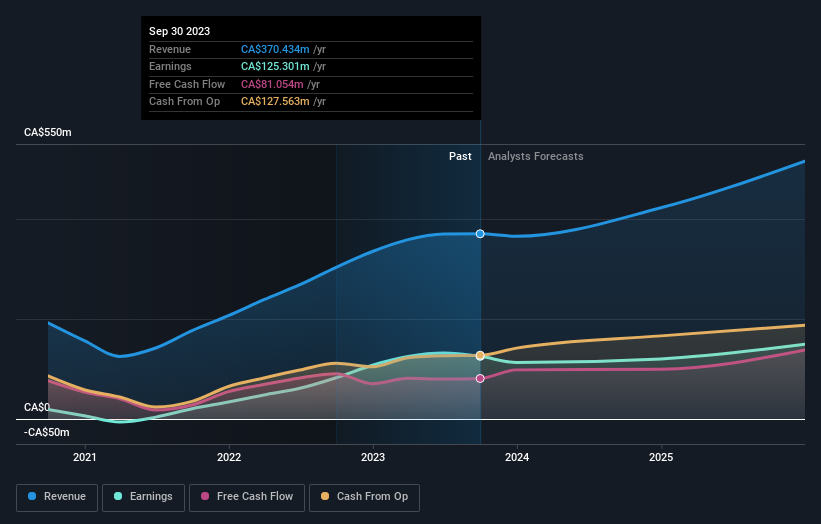Click the Sep 30 2023 tooltip date
This screenshot has width=821, height=524.
pos(180,31)
